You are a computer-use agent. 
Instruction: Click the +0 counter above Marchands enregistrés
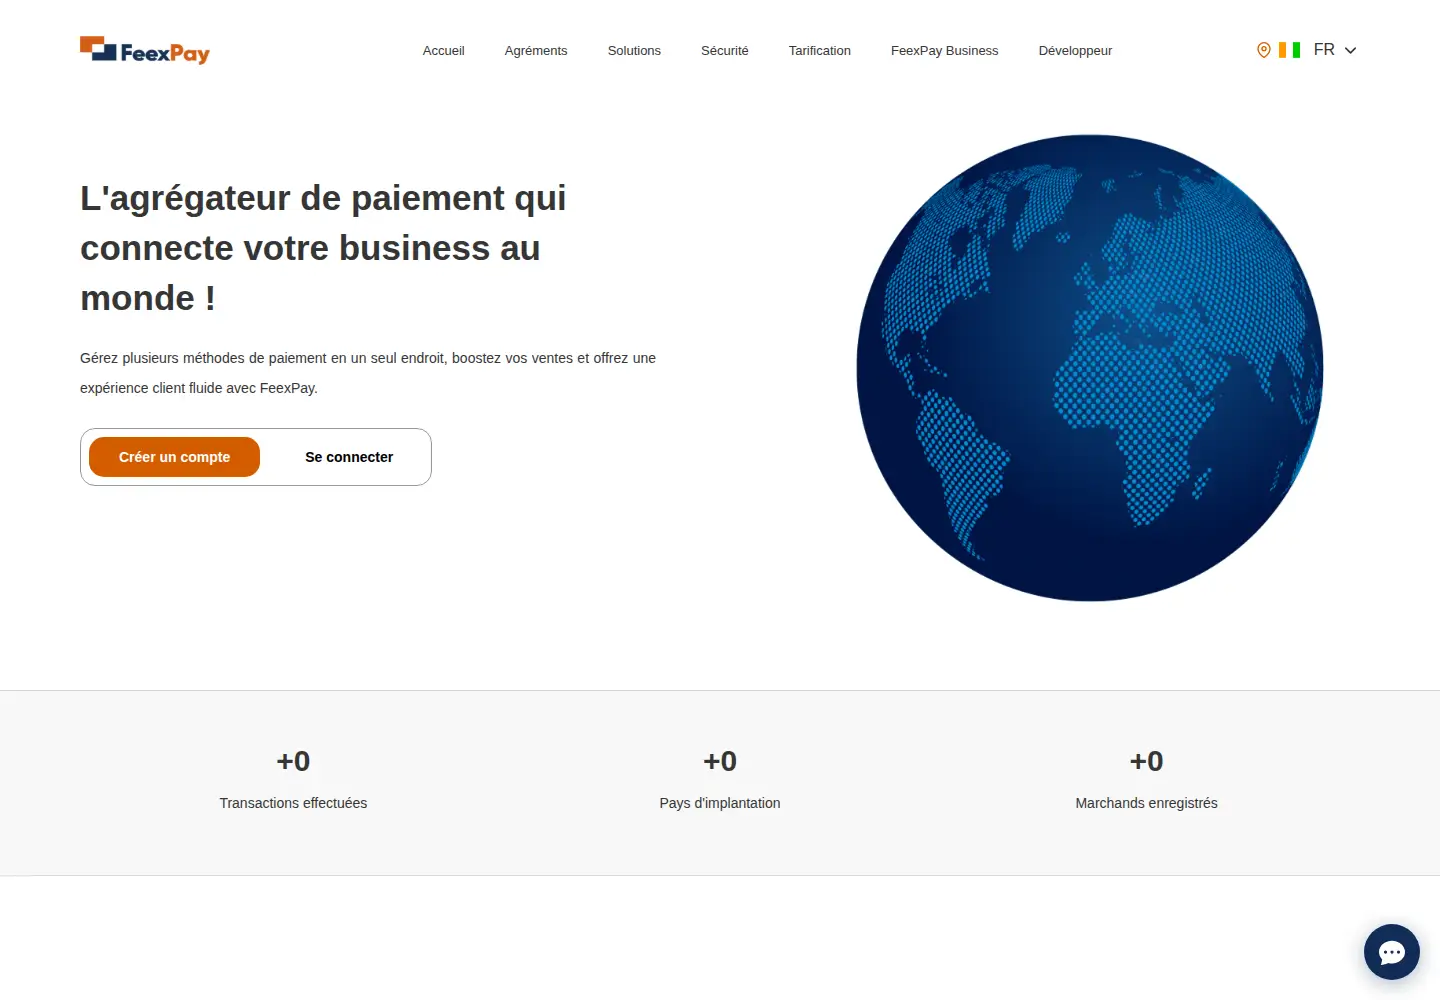coord(1147,761)
